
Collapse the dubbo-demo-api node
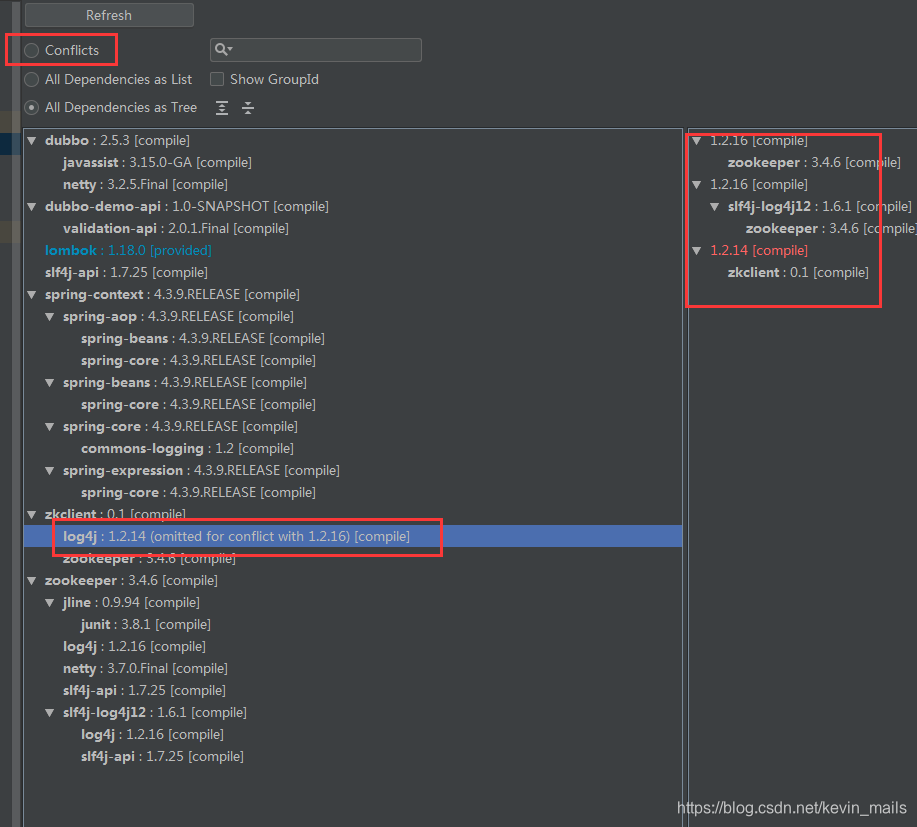click(x=32, y=206)
